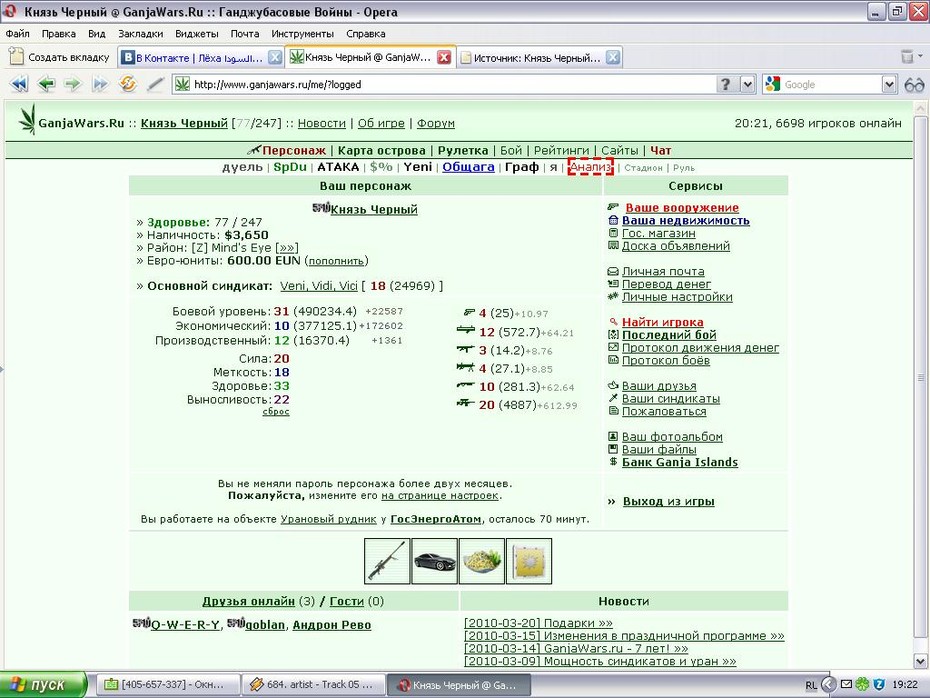Image resolution: width=930 pixels, height=698 pixels.
Task: Click the Windows пуск start button
Action: [x=43, y=684]
